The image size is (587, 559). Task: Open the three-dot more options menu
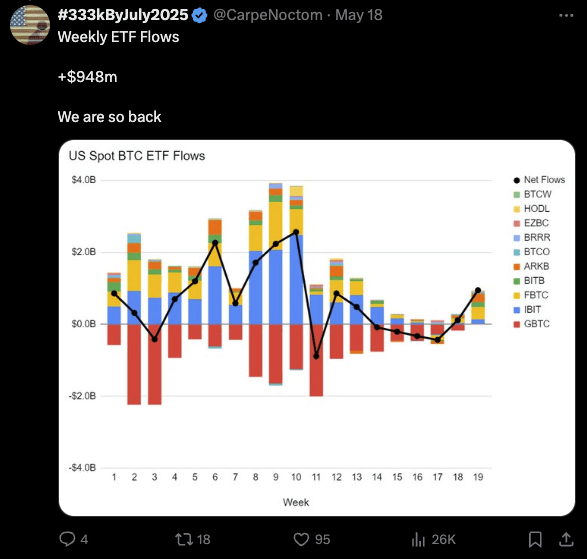click(566, 15)
